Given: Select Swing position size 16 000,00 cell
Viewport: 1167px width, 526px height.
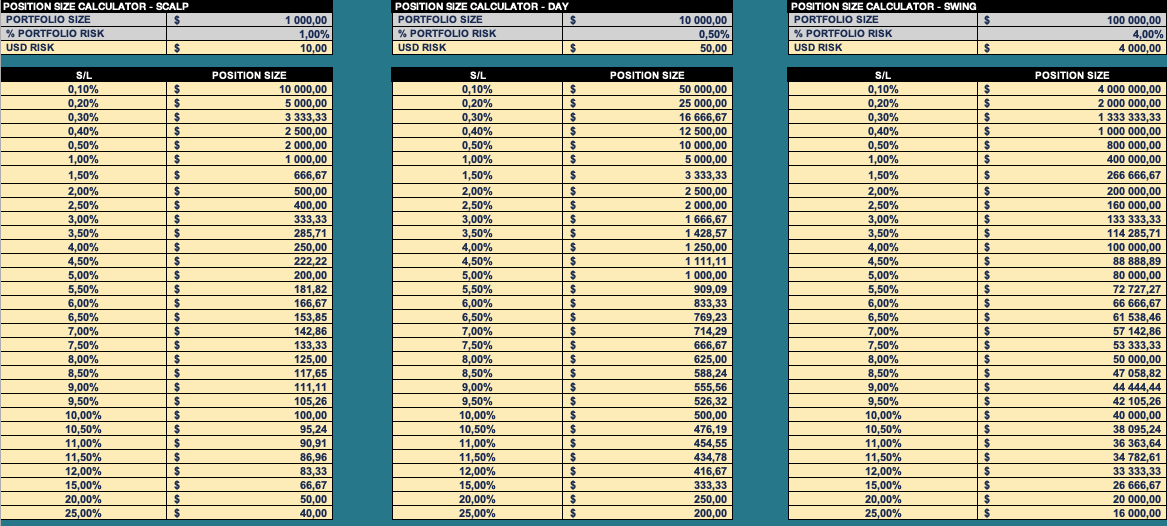Looking at the screenshot, I should pos(1071,513).
